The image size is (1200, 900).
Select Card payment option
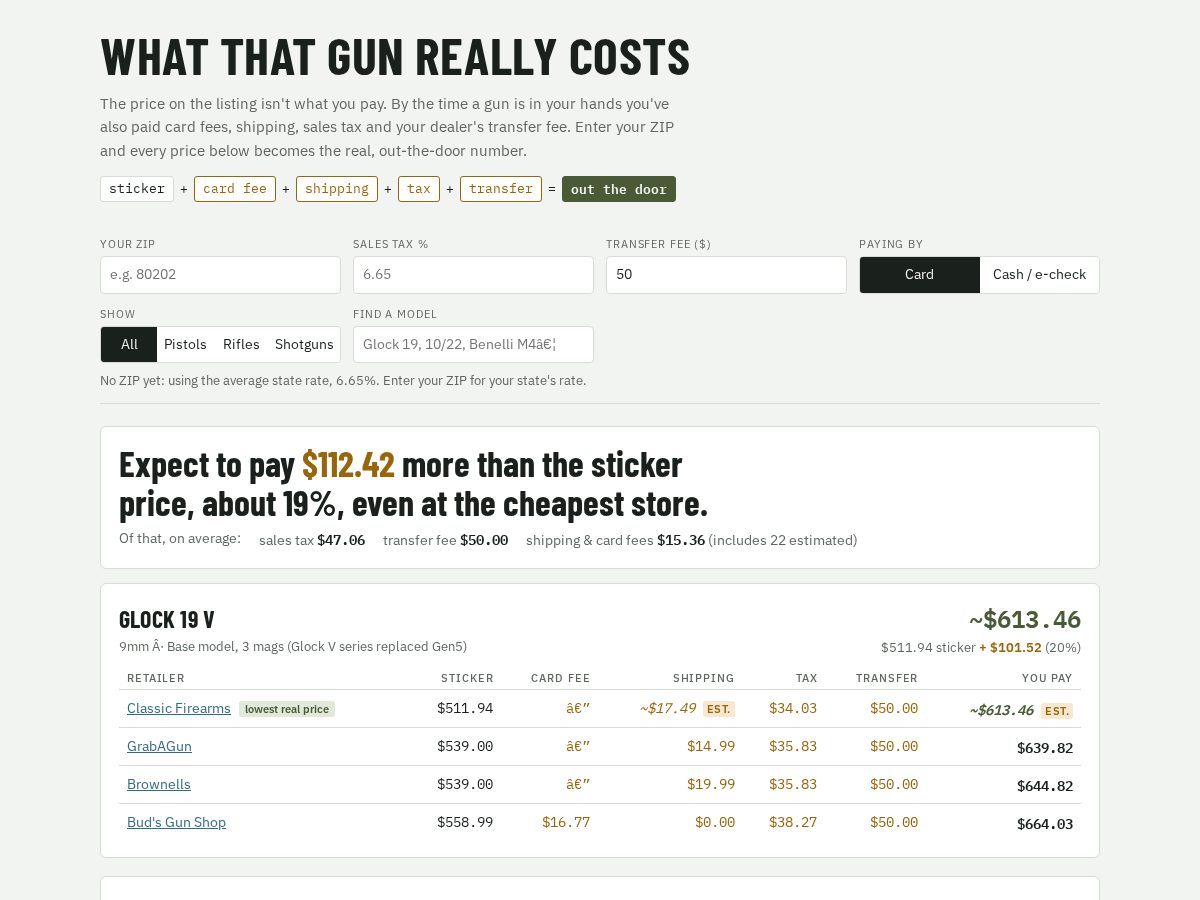(x=920, y=275)
